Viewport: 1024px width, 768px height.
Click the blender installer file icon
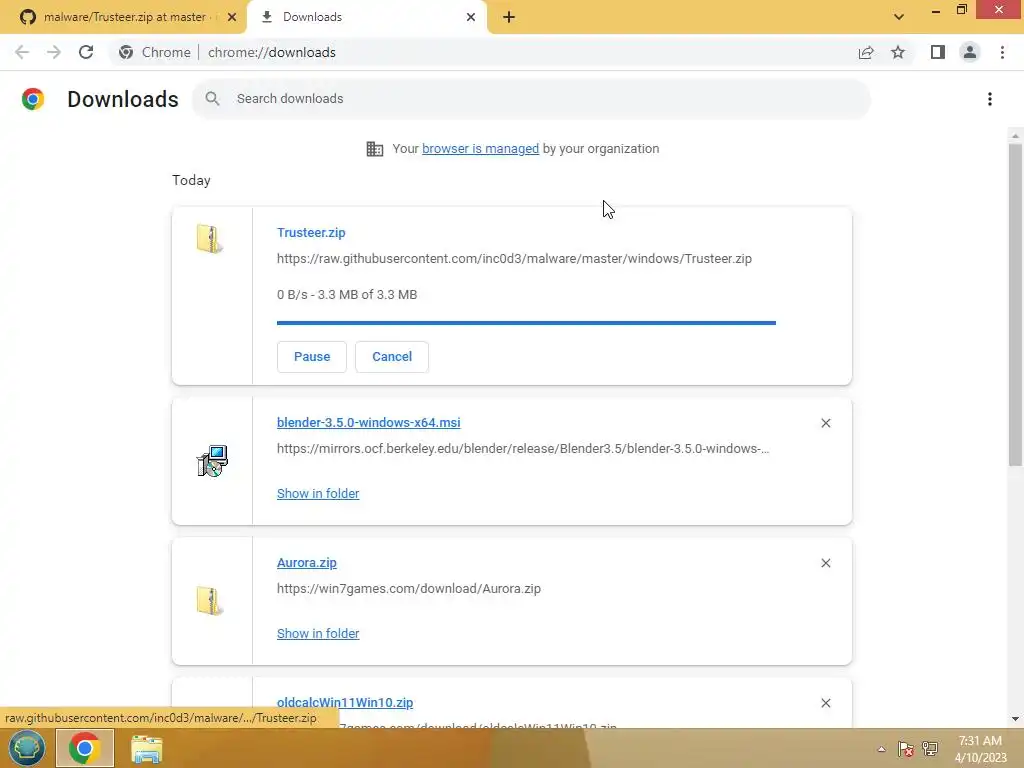tap(212, 461)
